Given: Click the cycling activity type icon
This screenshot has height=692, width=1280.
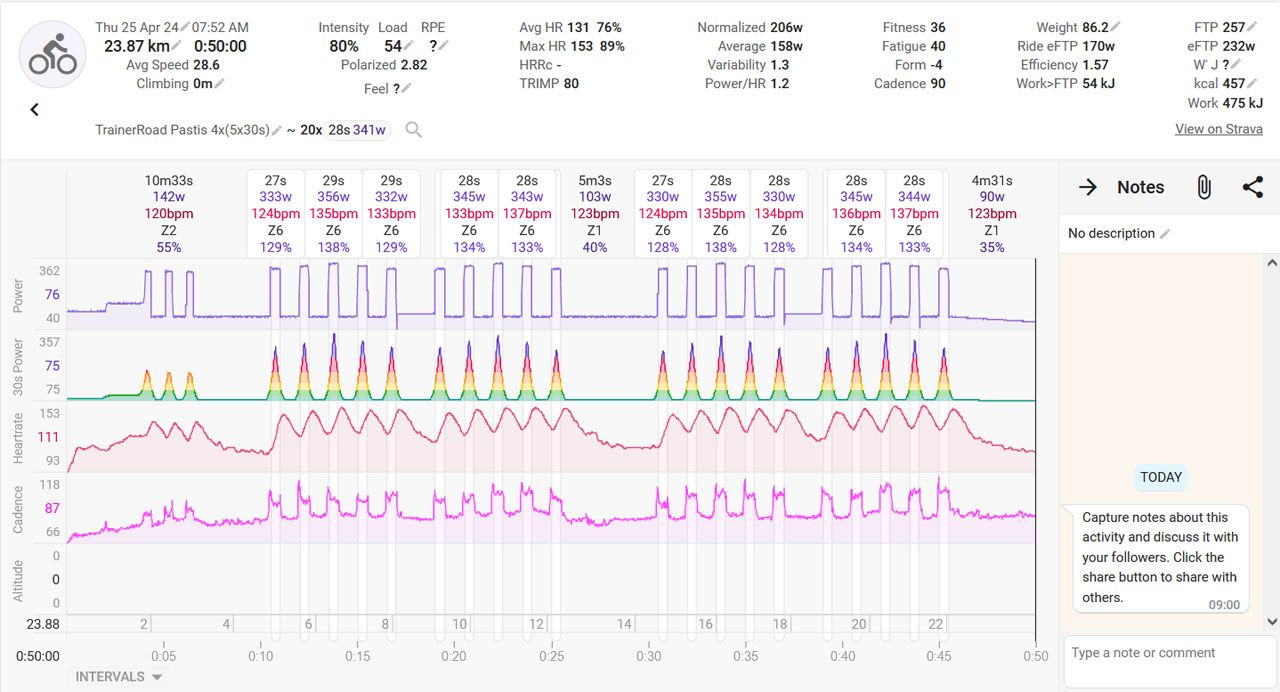Looking at the screenshot, I should pos(52,55).
